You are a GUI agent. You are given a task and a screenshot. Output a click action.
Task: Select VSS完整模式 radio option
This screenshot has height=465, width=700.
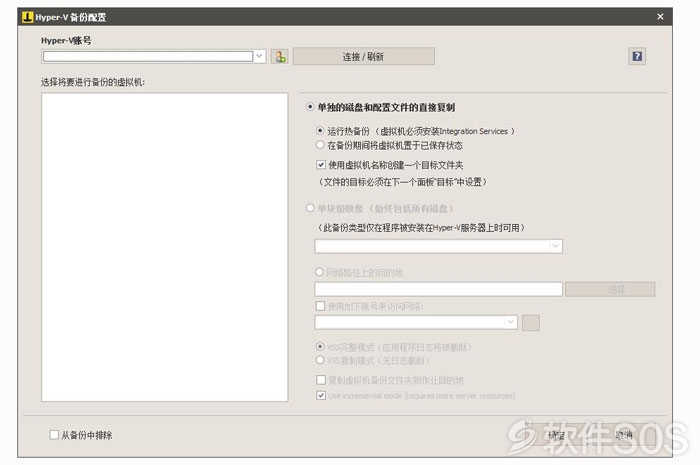pos(320,346)
